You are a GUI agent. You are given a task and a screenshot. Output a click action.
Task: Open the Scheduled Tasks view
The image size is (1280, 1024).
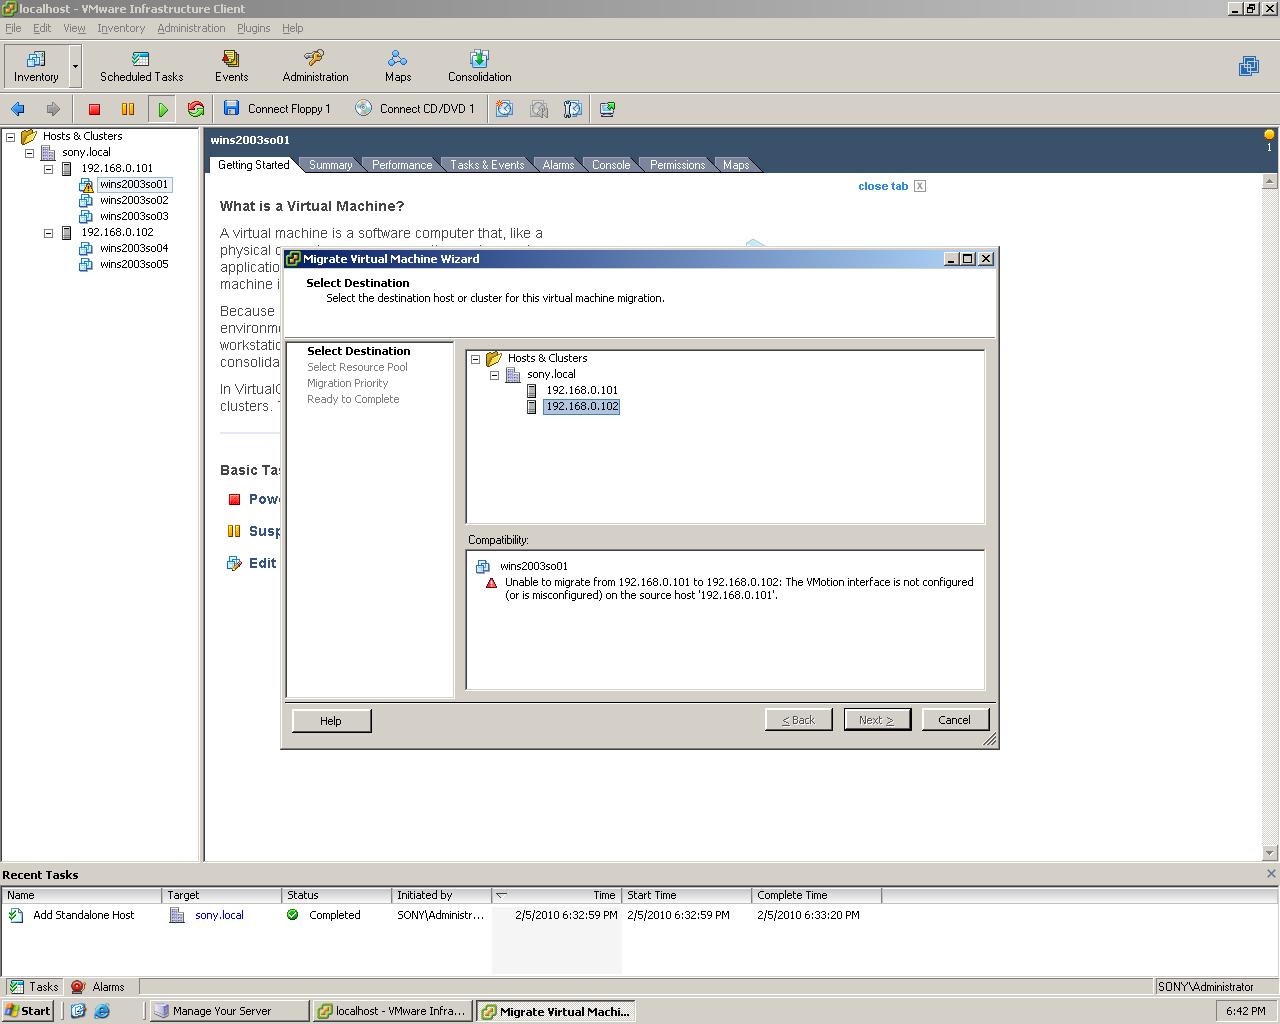coord(140,63)
